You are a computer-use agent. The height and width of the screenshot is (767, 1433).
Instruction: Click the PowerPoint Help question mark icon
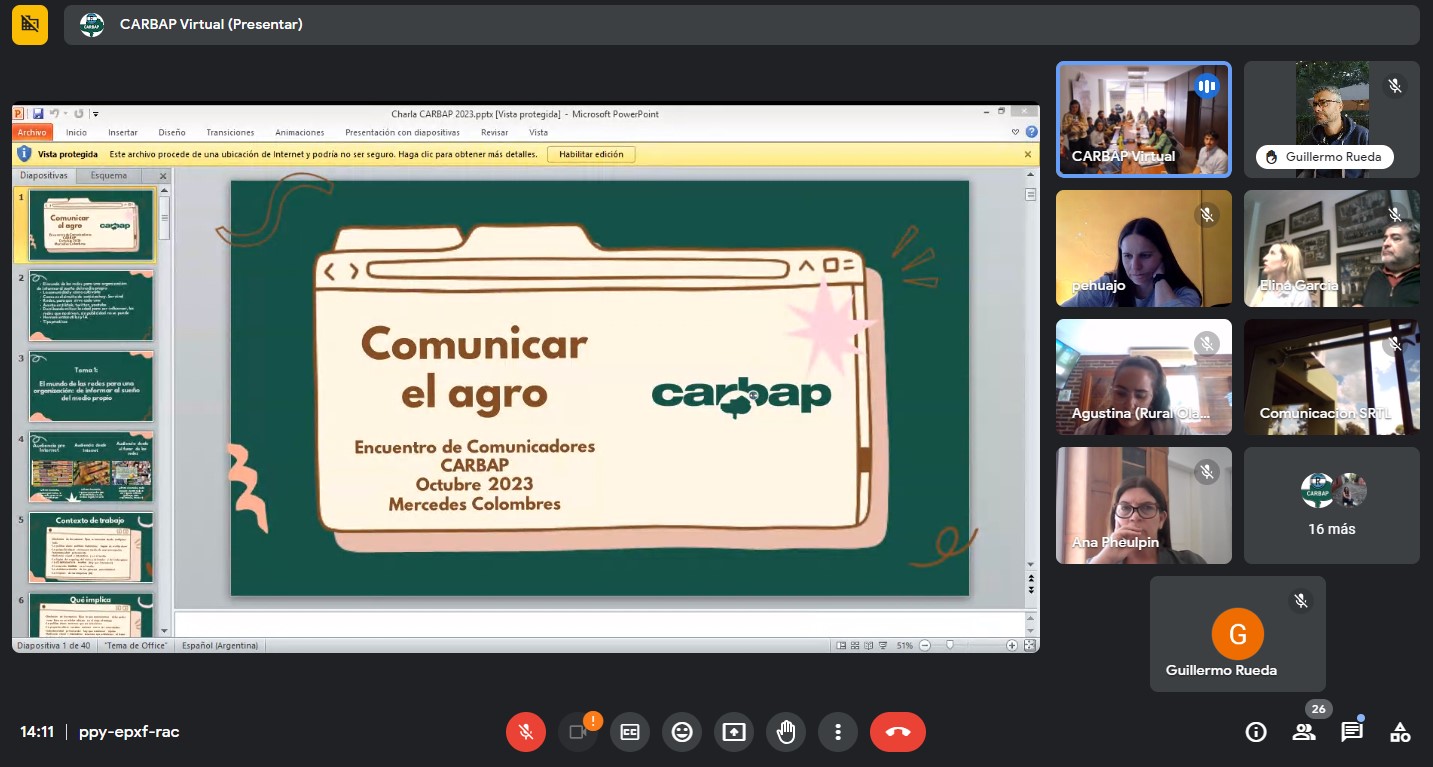pos(1031,132)
